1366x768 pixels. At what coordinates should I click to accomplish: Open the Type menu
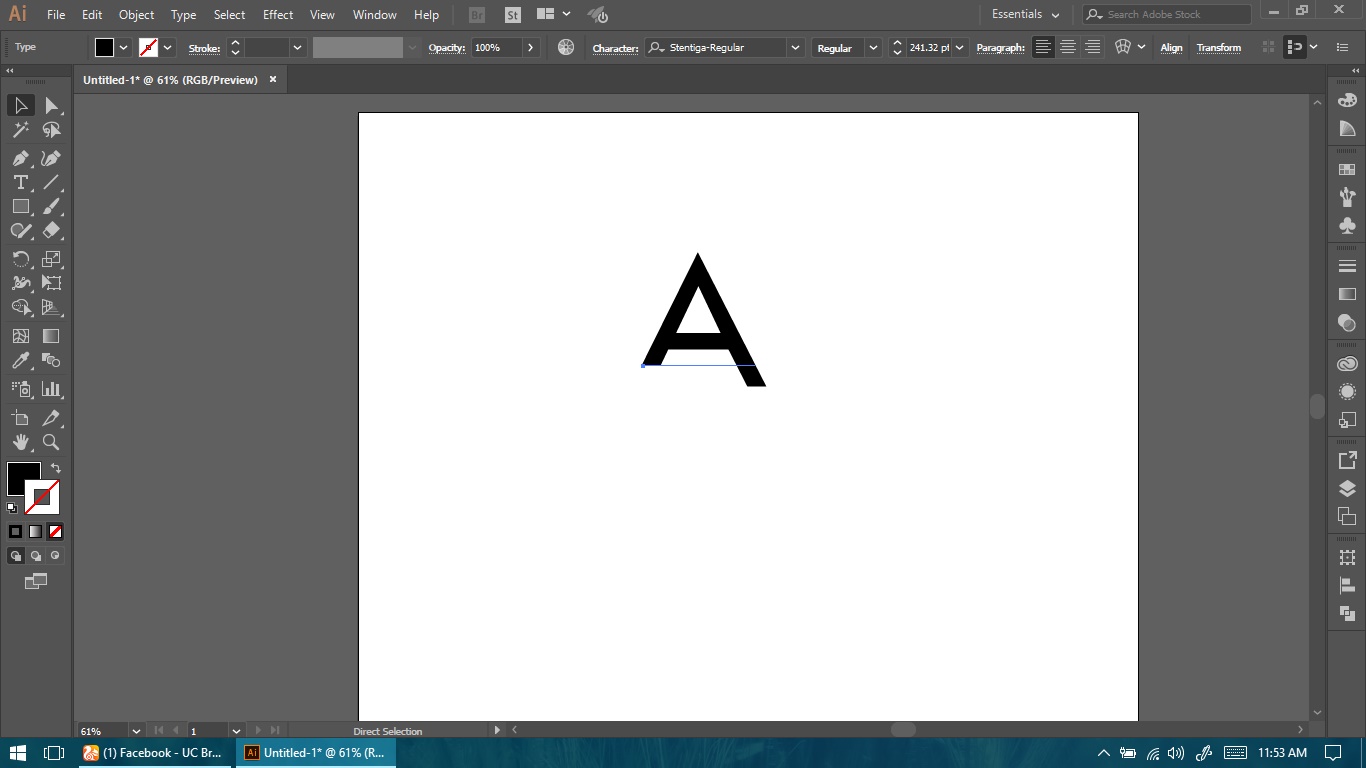[183, 15]
